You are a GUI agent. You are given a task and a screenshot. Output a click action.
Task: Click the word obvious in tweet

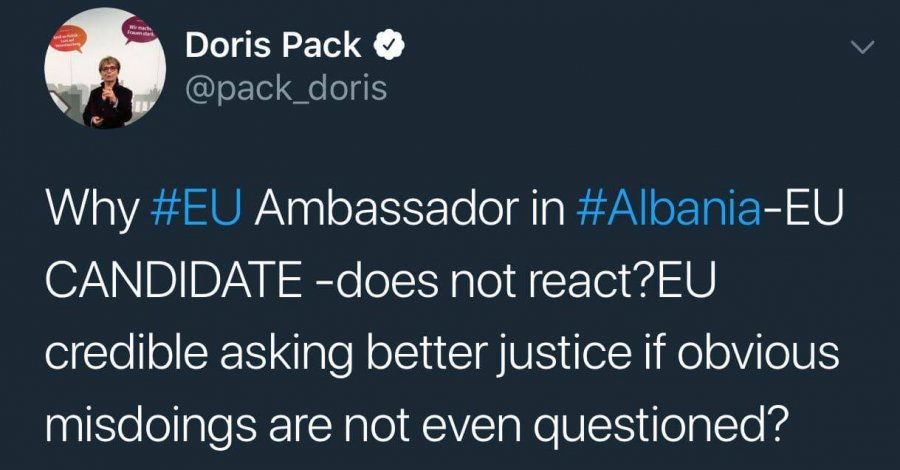coord(758,355)
